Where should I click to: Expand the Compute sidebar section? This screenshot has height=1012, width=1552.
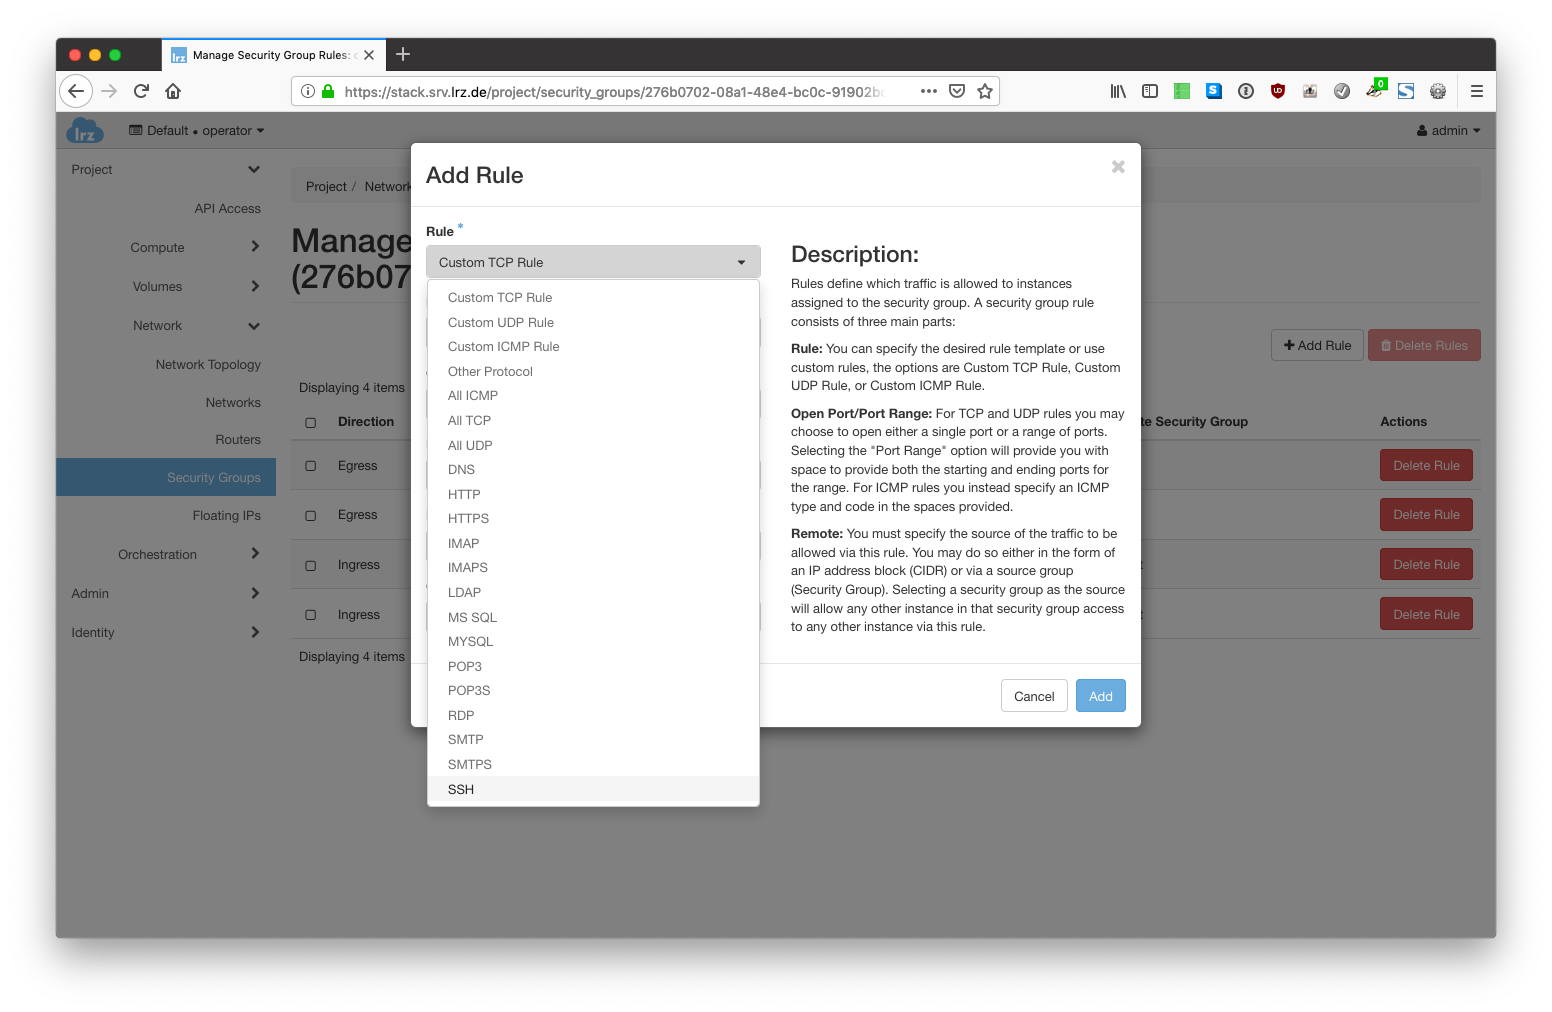[158, 248]
